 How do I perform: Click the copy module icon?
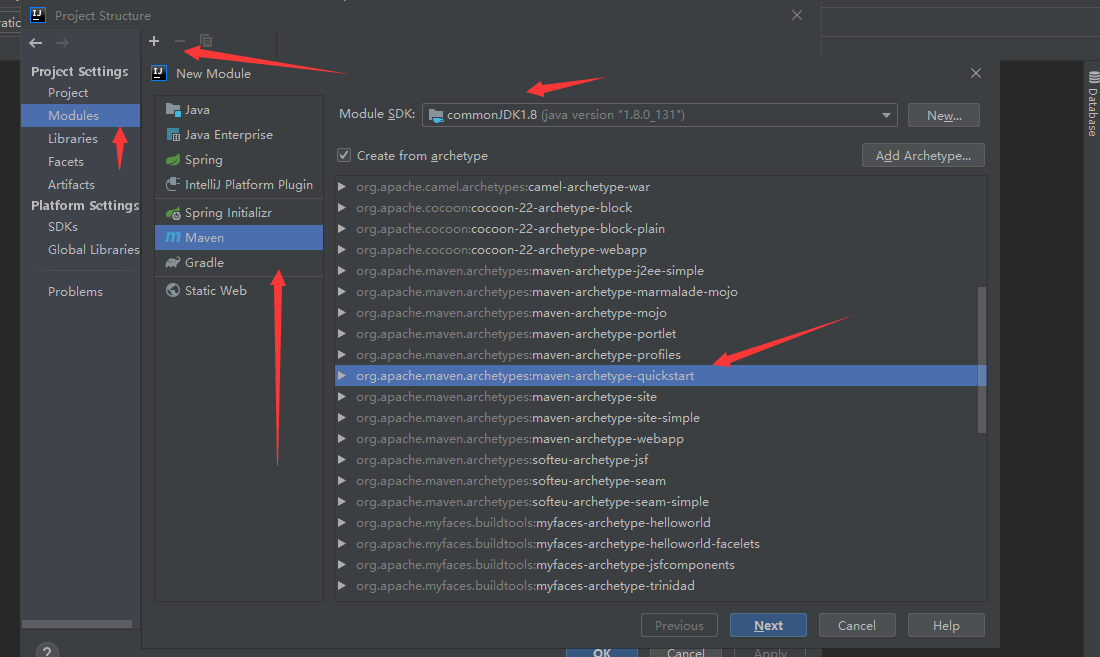click(206, 41)
